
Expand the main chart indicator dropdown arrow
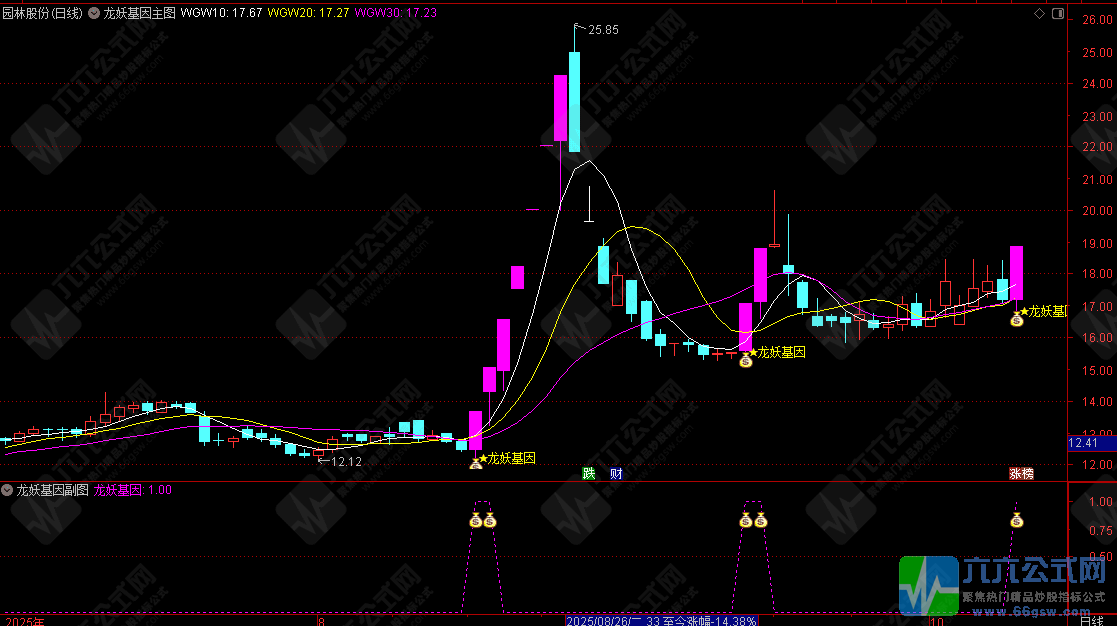pos(95,14)
